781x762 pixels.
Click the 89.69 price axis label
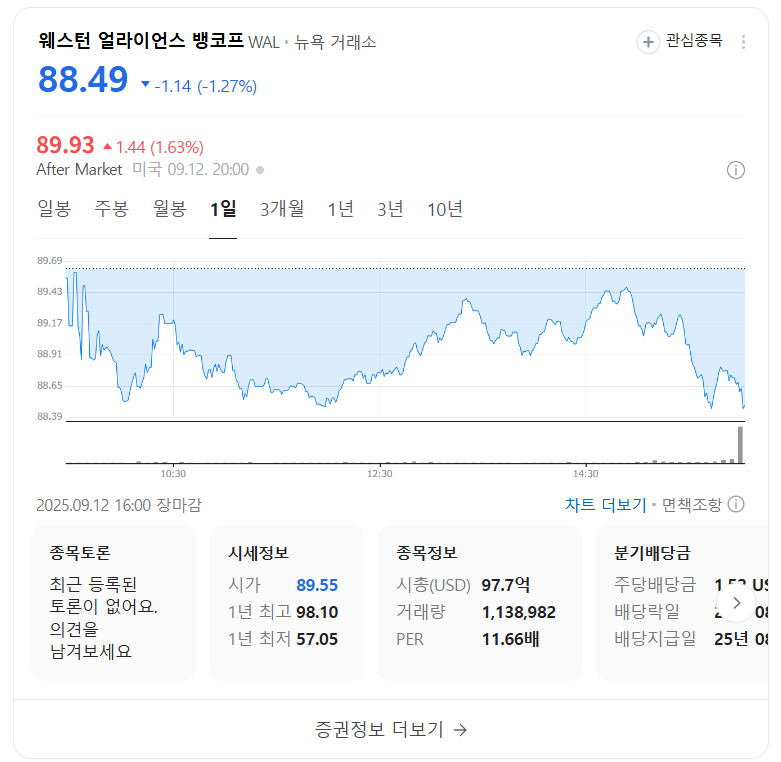tap(50, 260)
